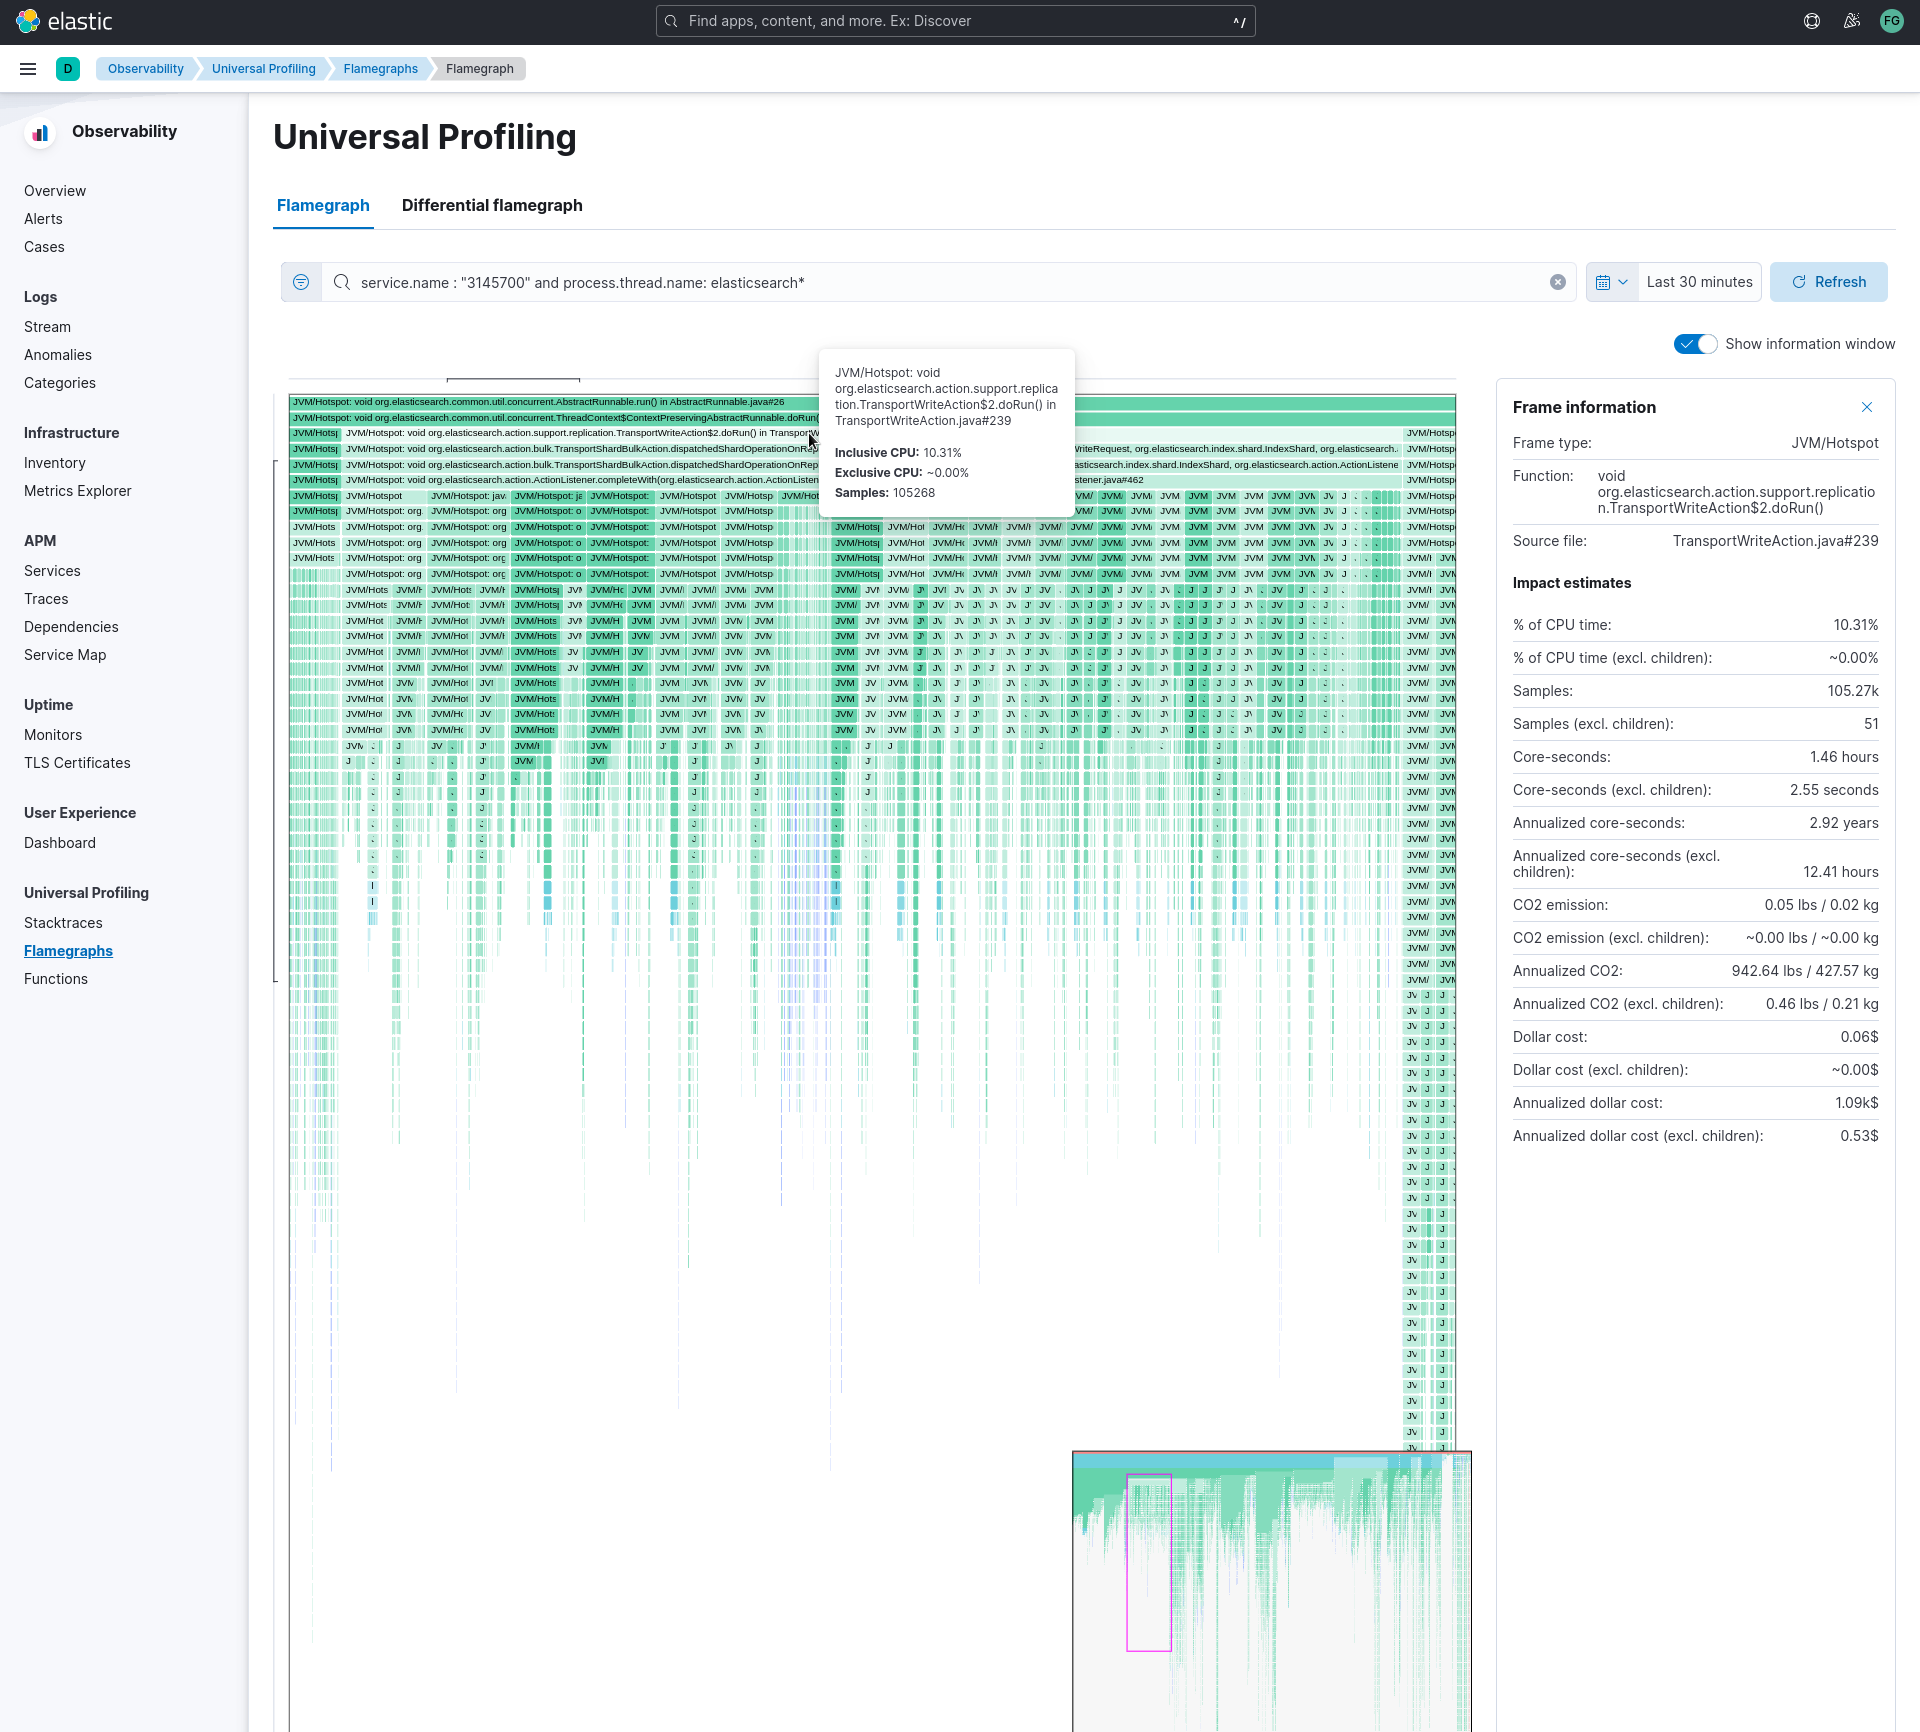Open the help menu icon

pyautogui.click(x=1811, y=21)
